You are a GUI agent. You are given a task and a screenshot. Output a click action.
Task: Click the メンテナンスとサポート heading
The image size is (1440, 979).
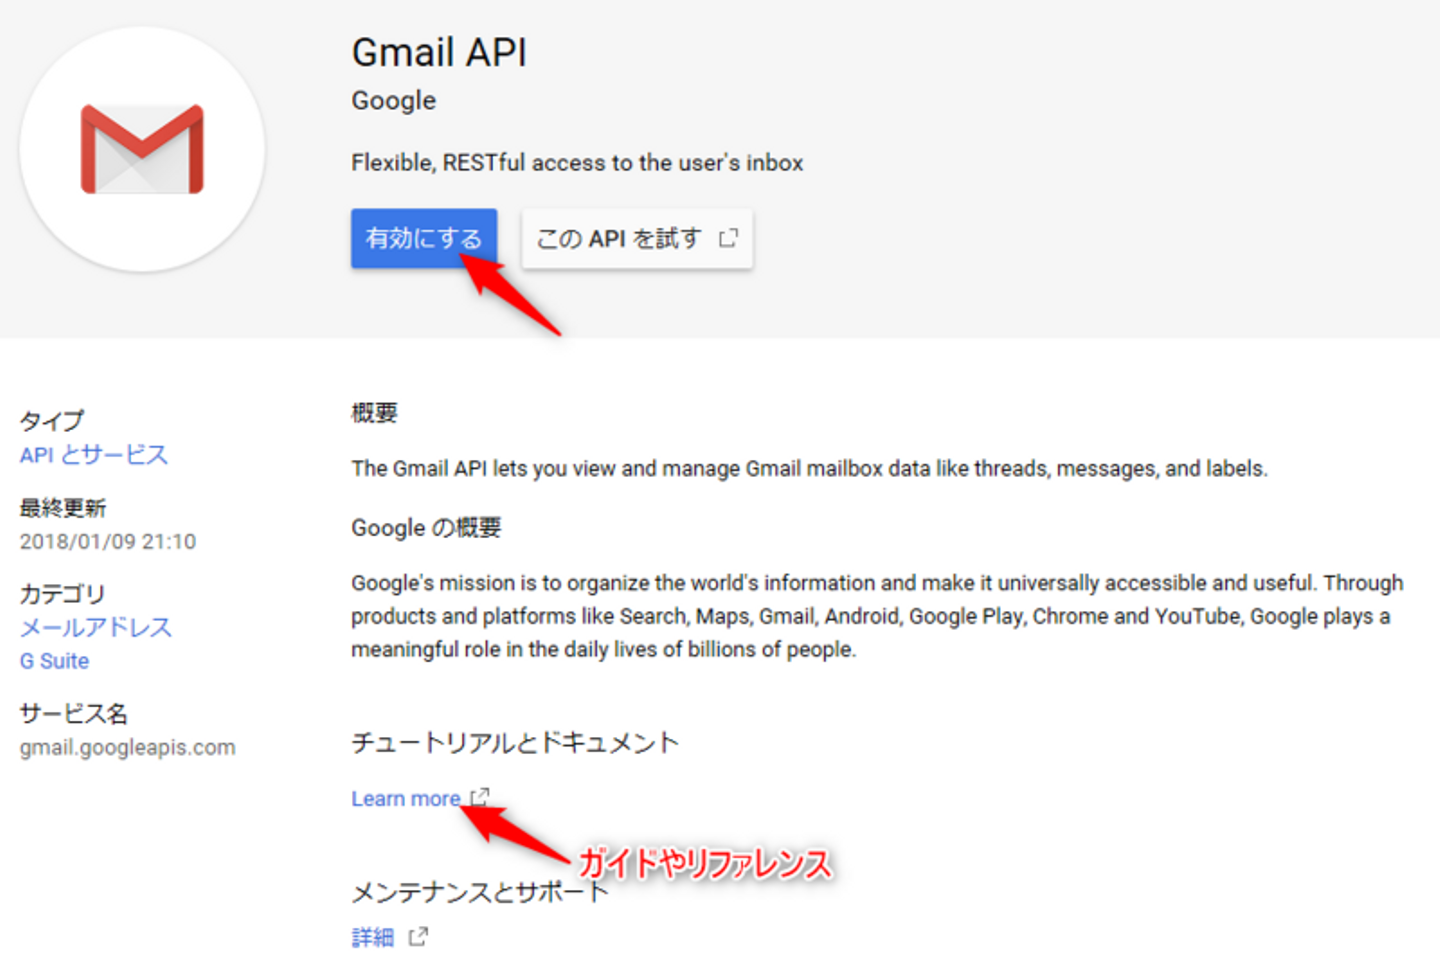[480, 891]
